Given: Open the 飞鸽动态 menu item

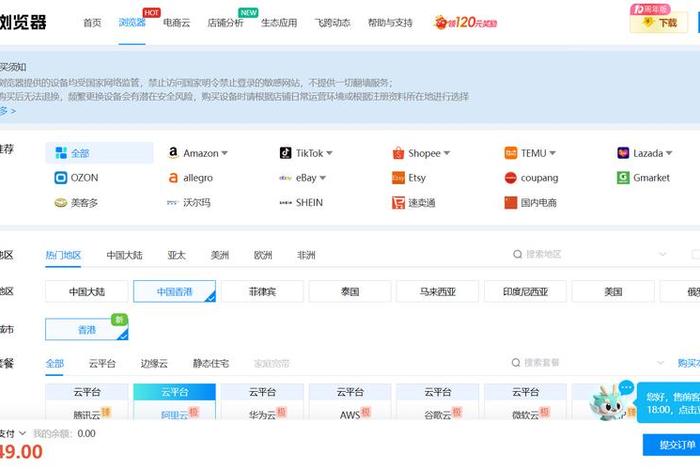Looking at the screenshot, I should tap(332, 23).
